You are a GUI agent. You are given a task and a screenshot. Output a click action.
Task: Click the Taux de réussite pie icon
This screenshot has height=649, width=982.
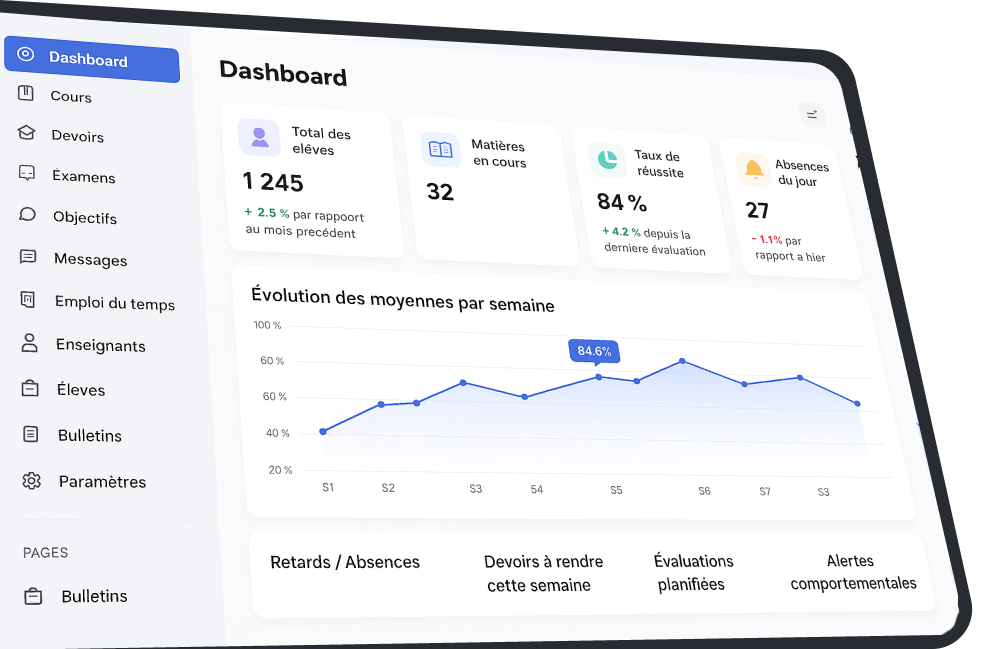(x=605, y=158)
